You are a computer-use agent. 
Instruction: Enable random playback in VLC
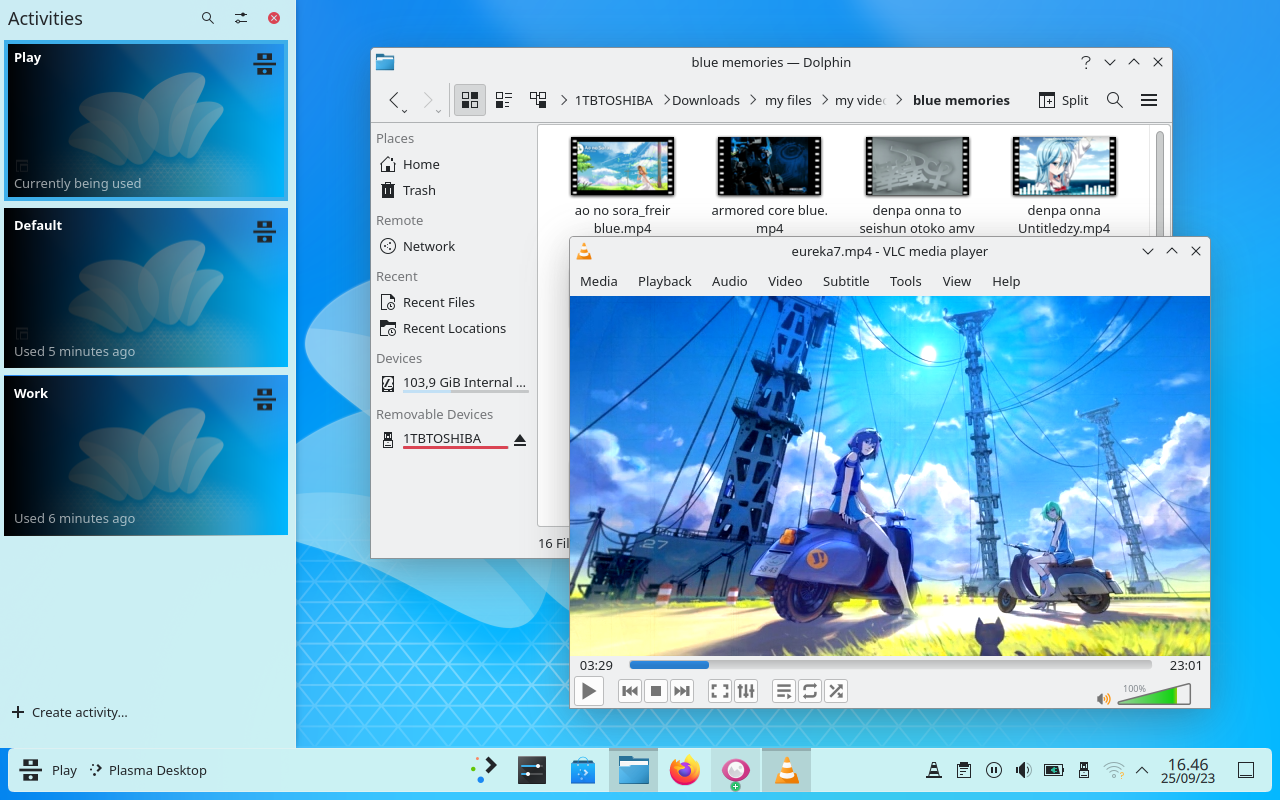[x=836, y=690]
